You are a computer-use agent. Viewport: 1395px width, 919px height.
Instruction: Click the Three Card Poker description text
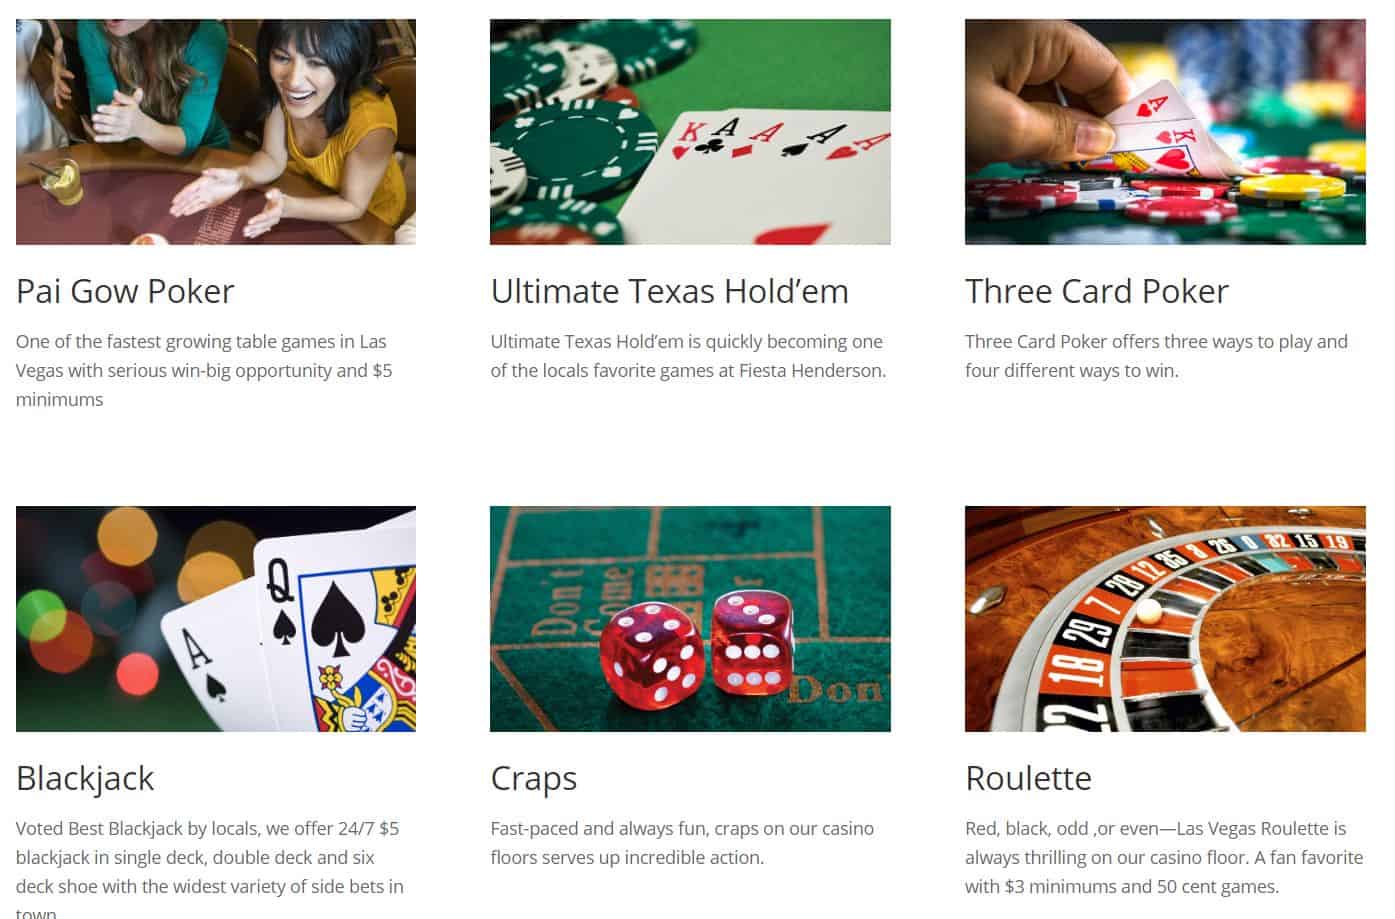pos(1156,356)
